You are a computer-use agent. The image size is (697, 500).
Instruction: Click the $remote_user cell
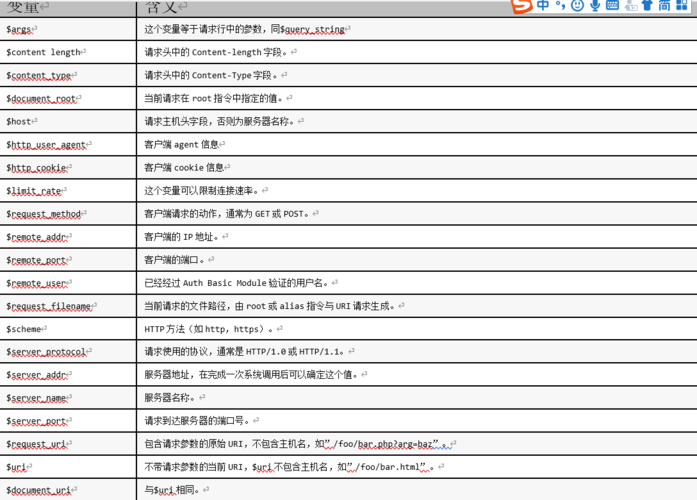pyautogui.click(x=68, y=283)
